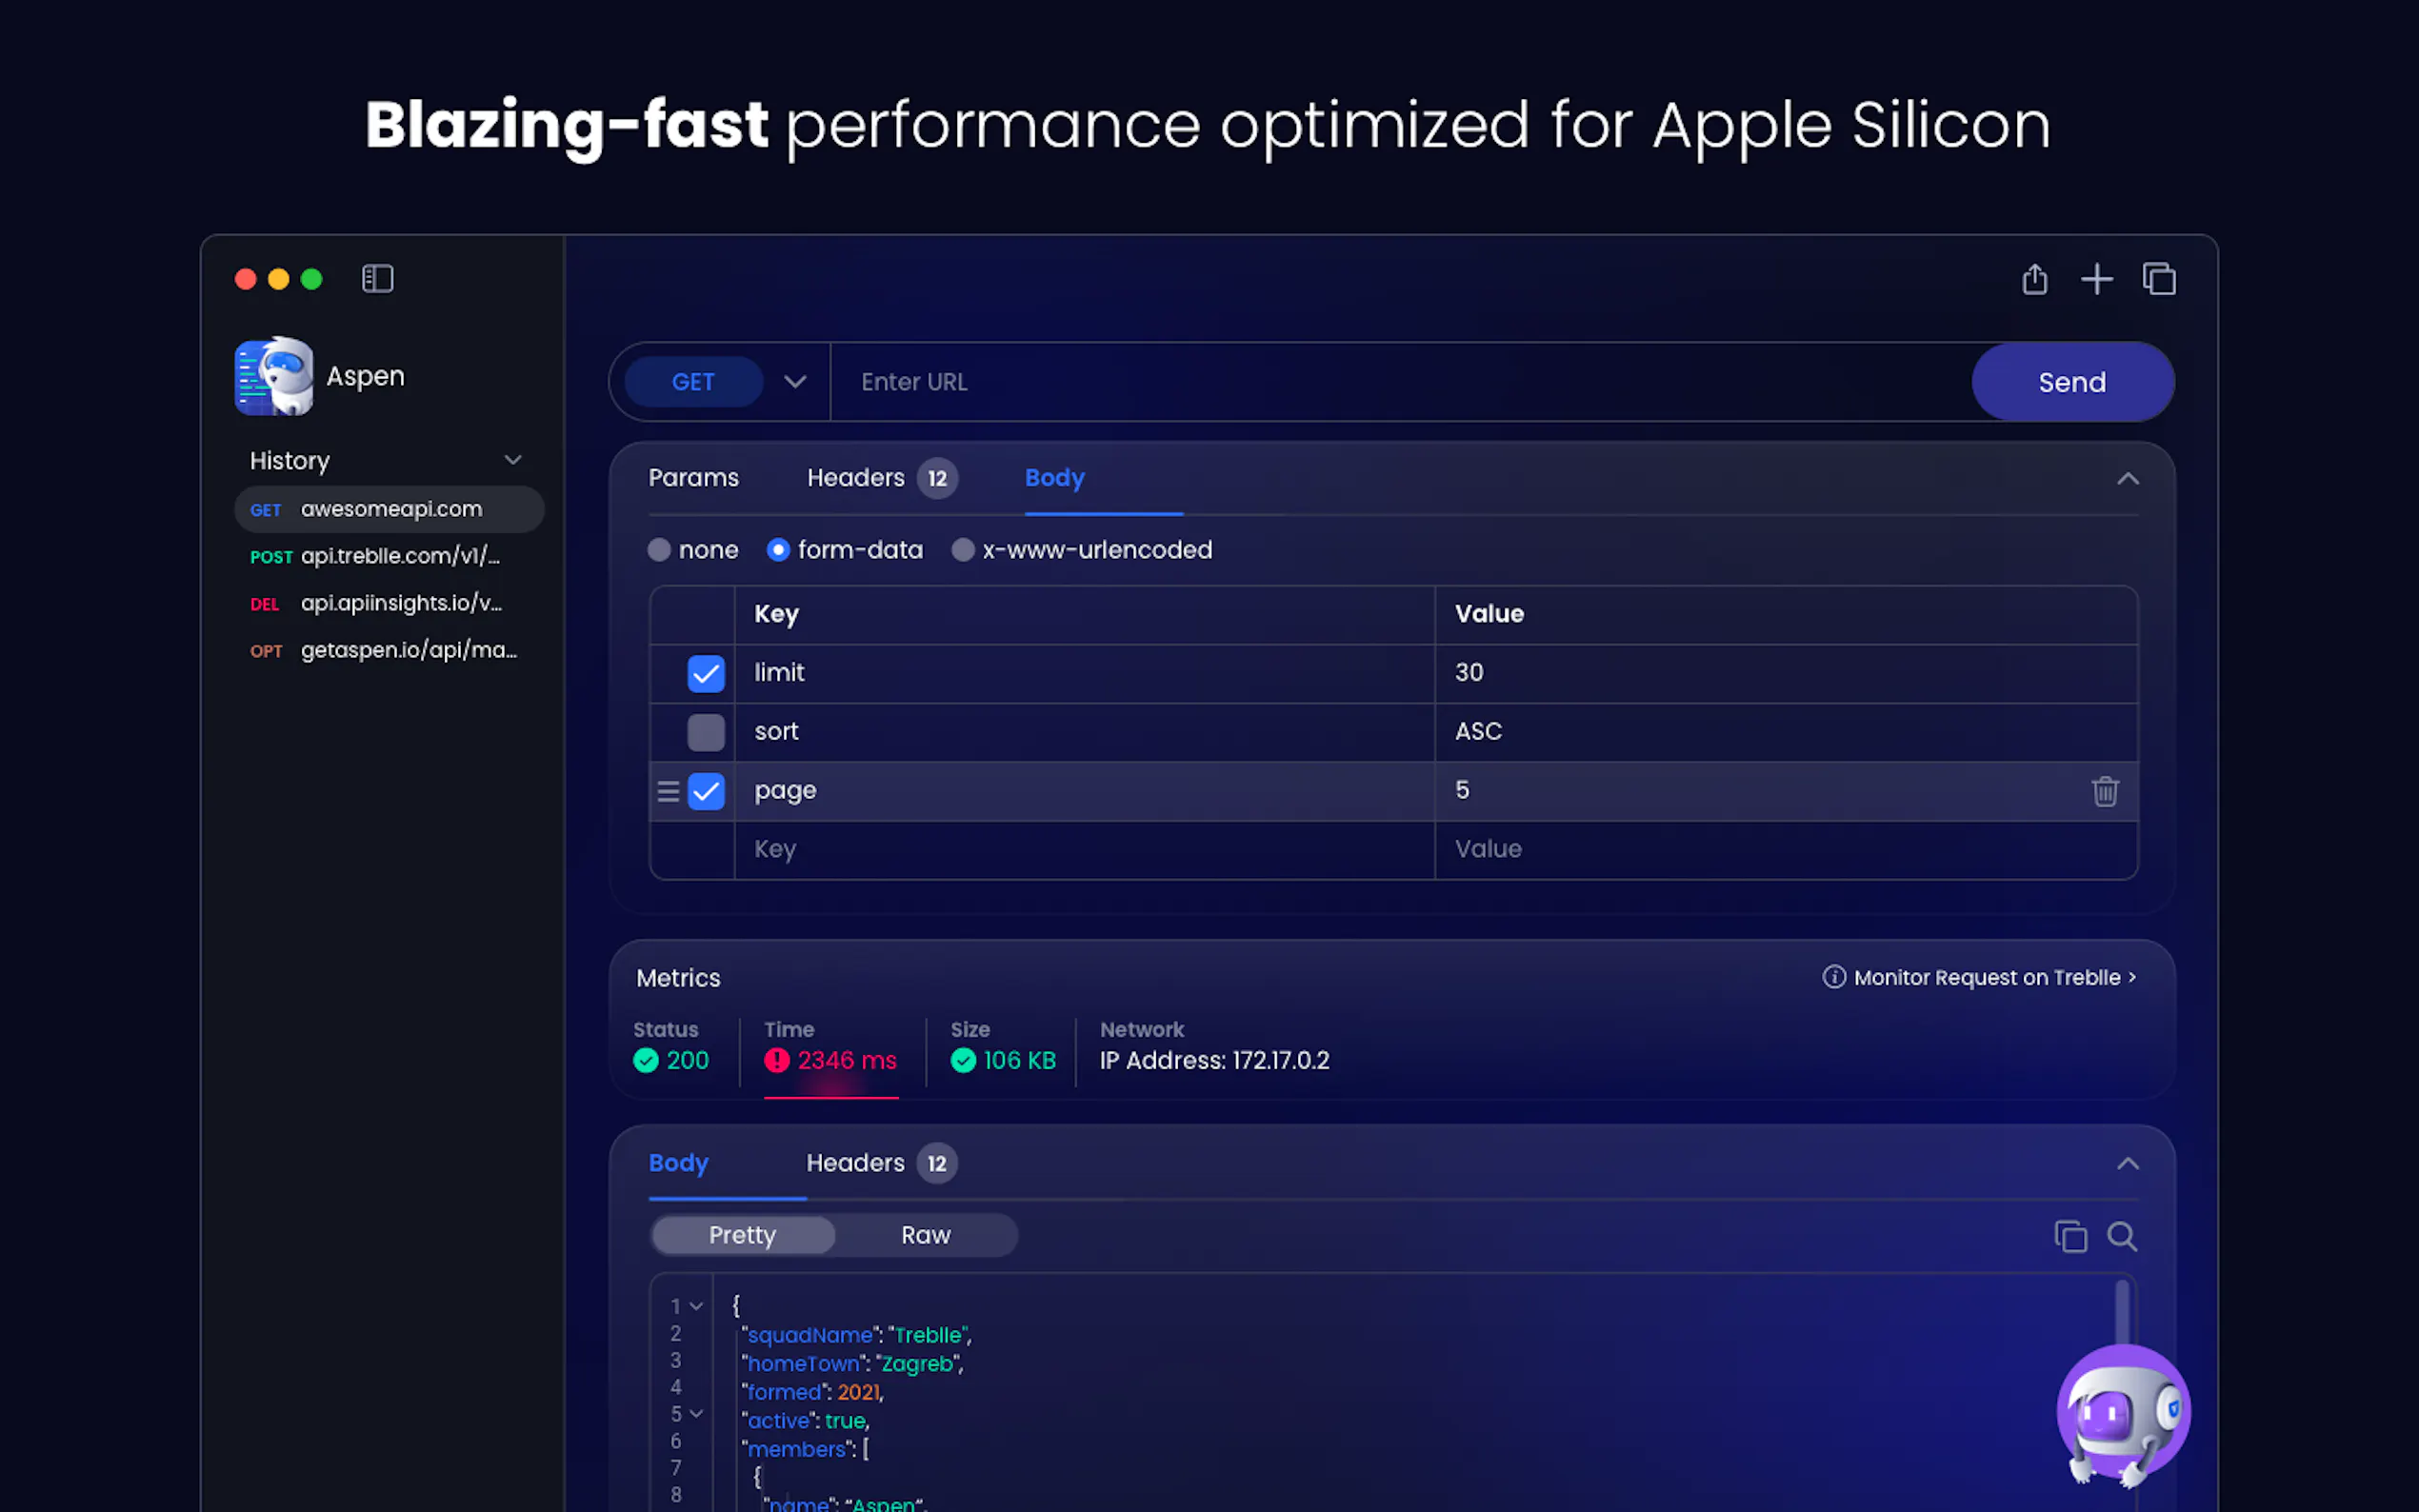Viewport: 2419px width, 1512px height.
Task: Collapse the request Body panel chevron
Action: (x=2127, y=479)
